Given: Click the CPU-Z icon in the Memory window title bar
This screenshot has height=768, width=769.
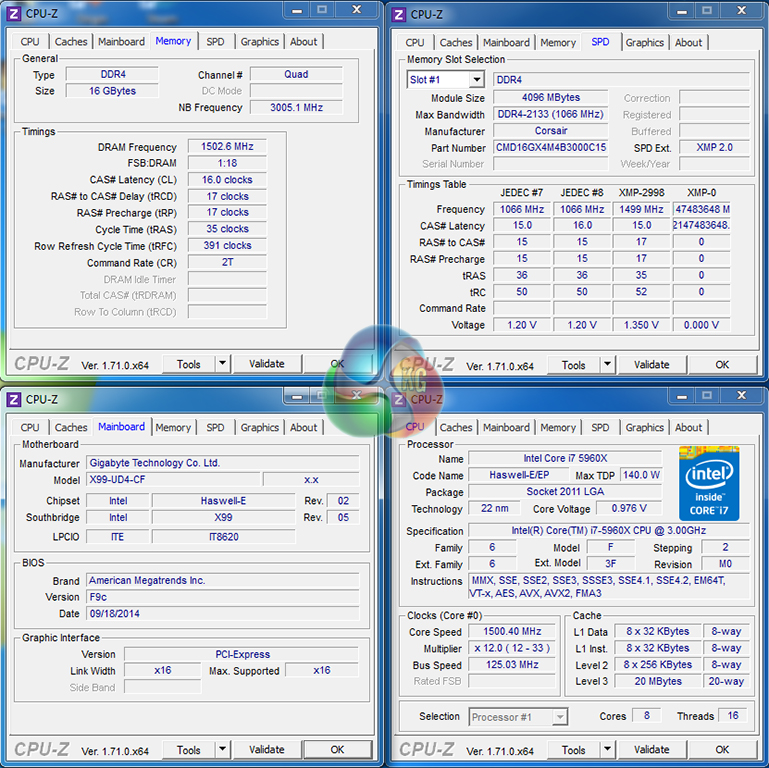Looking at the screenshot, I should pyautogui.click(x=14, y=14).
